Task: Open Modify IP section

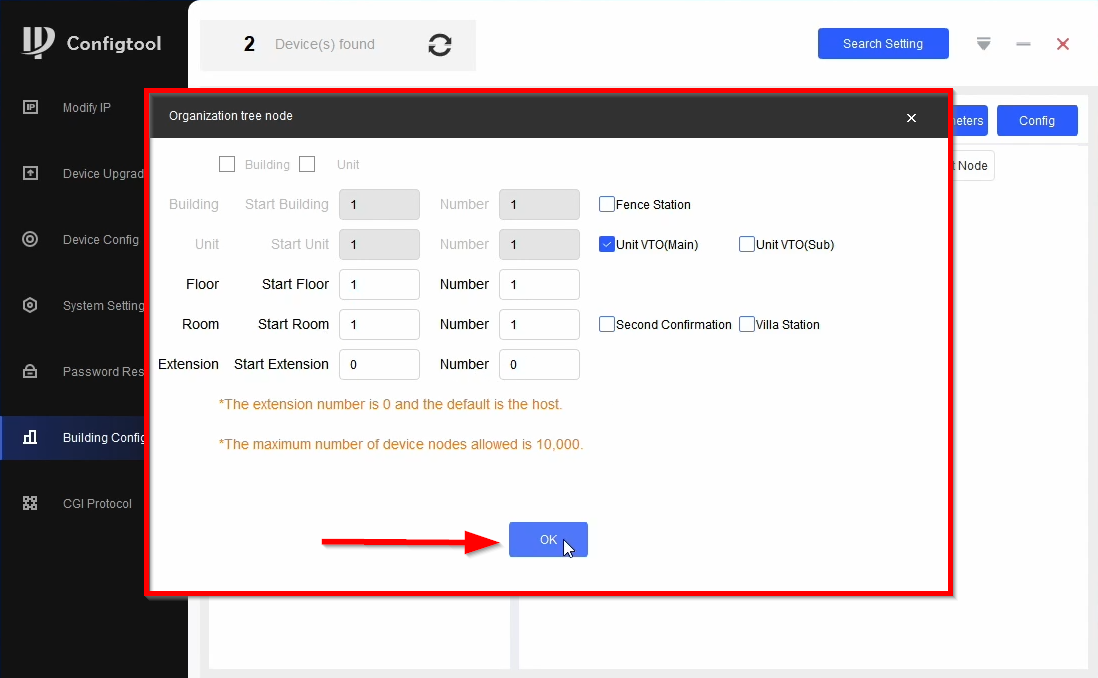Action: point(86,107)
